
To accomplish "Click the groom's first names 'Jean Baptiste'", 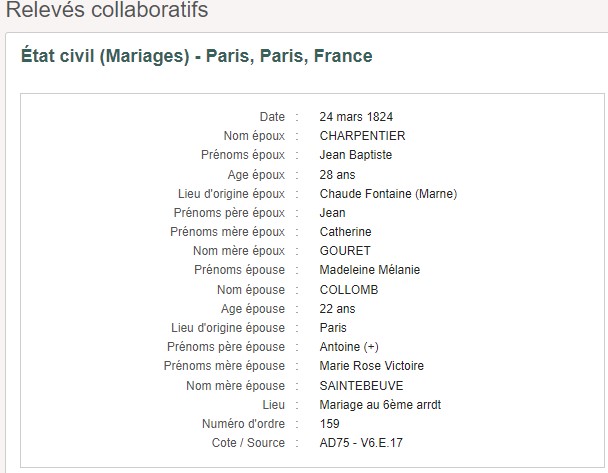I will (356, 155).
